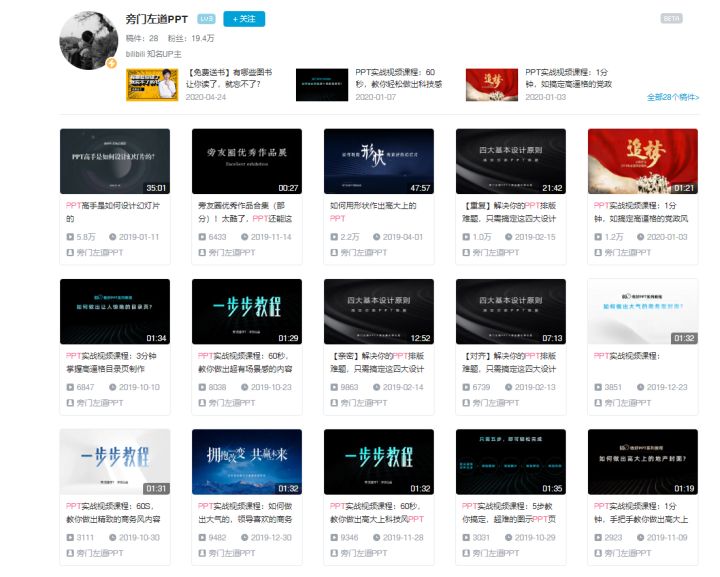Click the play count icon beside 2.2万

(334, 237)
